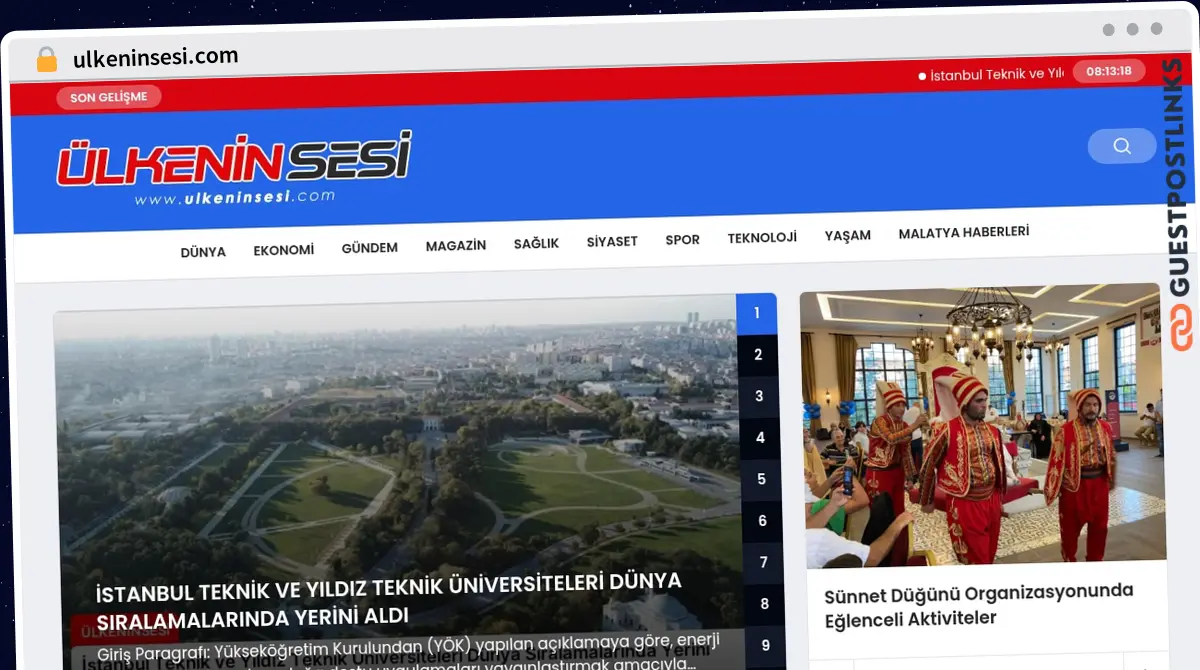Click the SON GELİŞME badge

click(x=109, y=97)
